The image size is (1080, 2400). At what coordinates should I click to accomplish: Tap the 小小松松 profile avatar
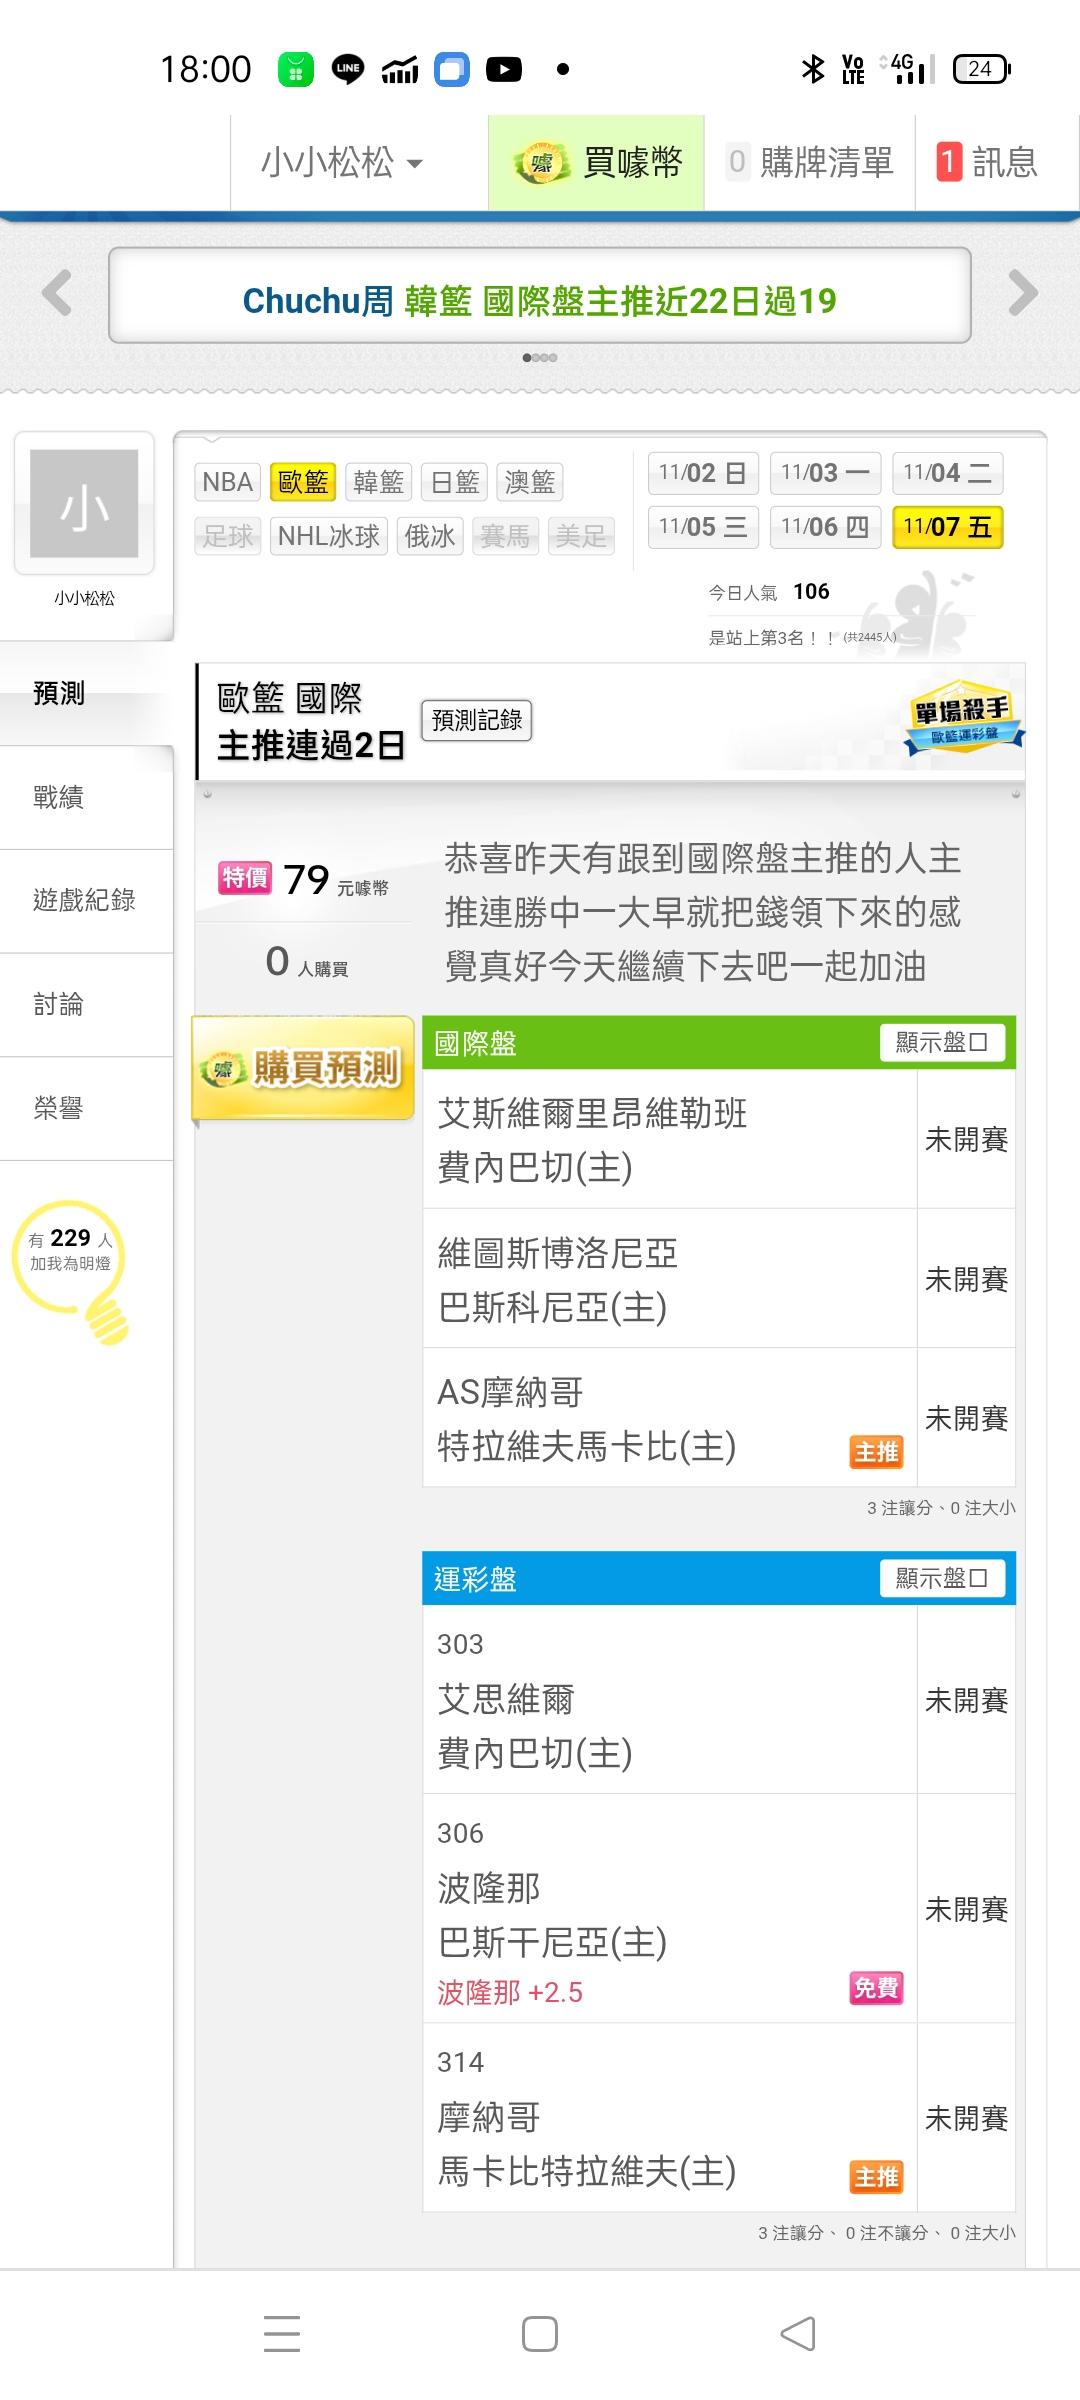(x=84, y=503)
